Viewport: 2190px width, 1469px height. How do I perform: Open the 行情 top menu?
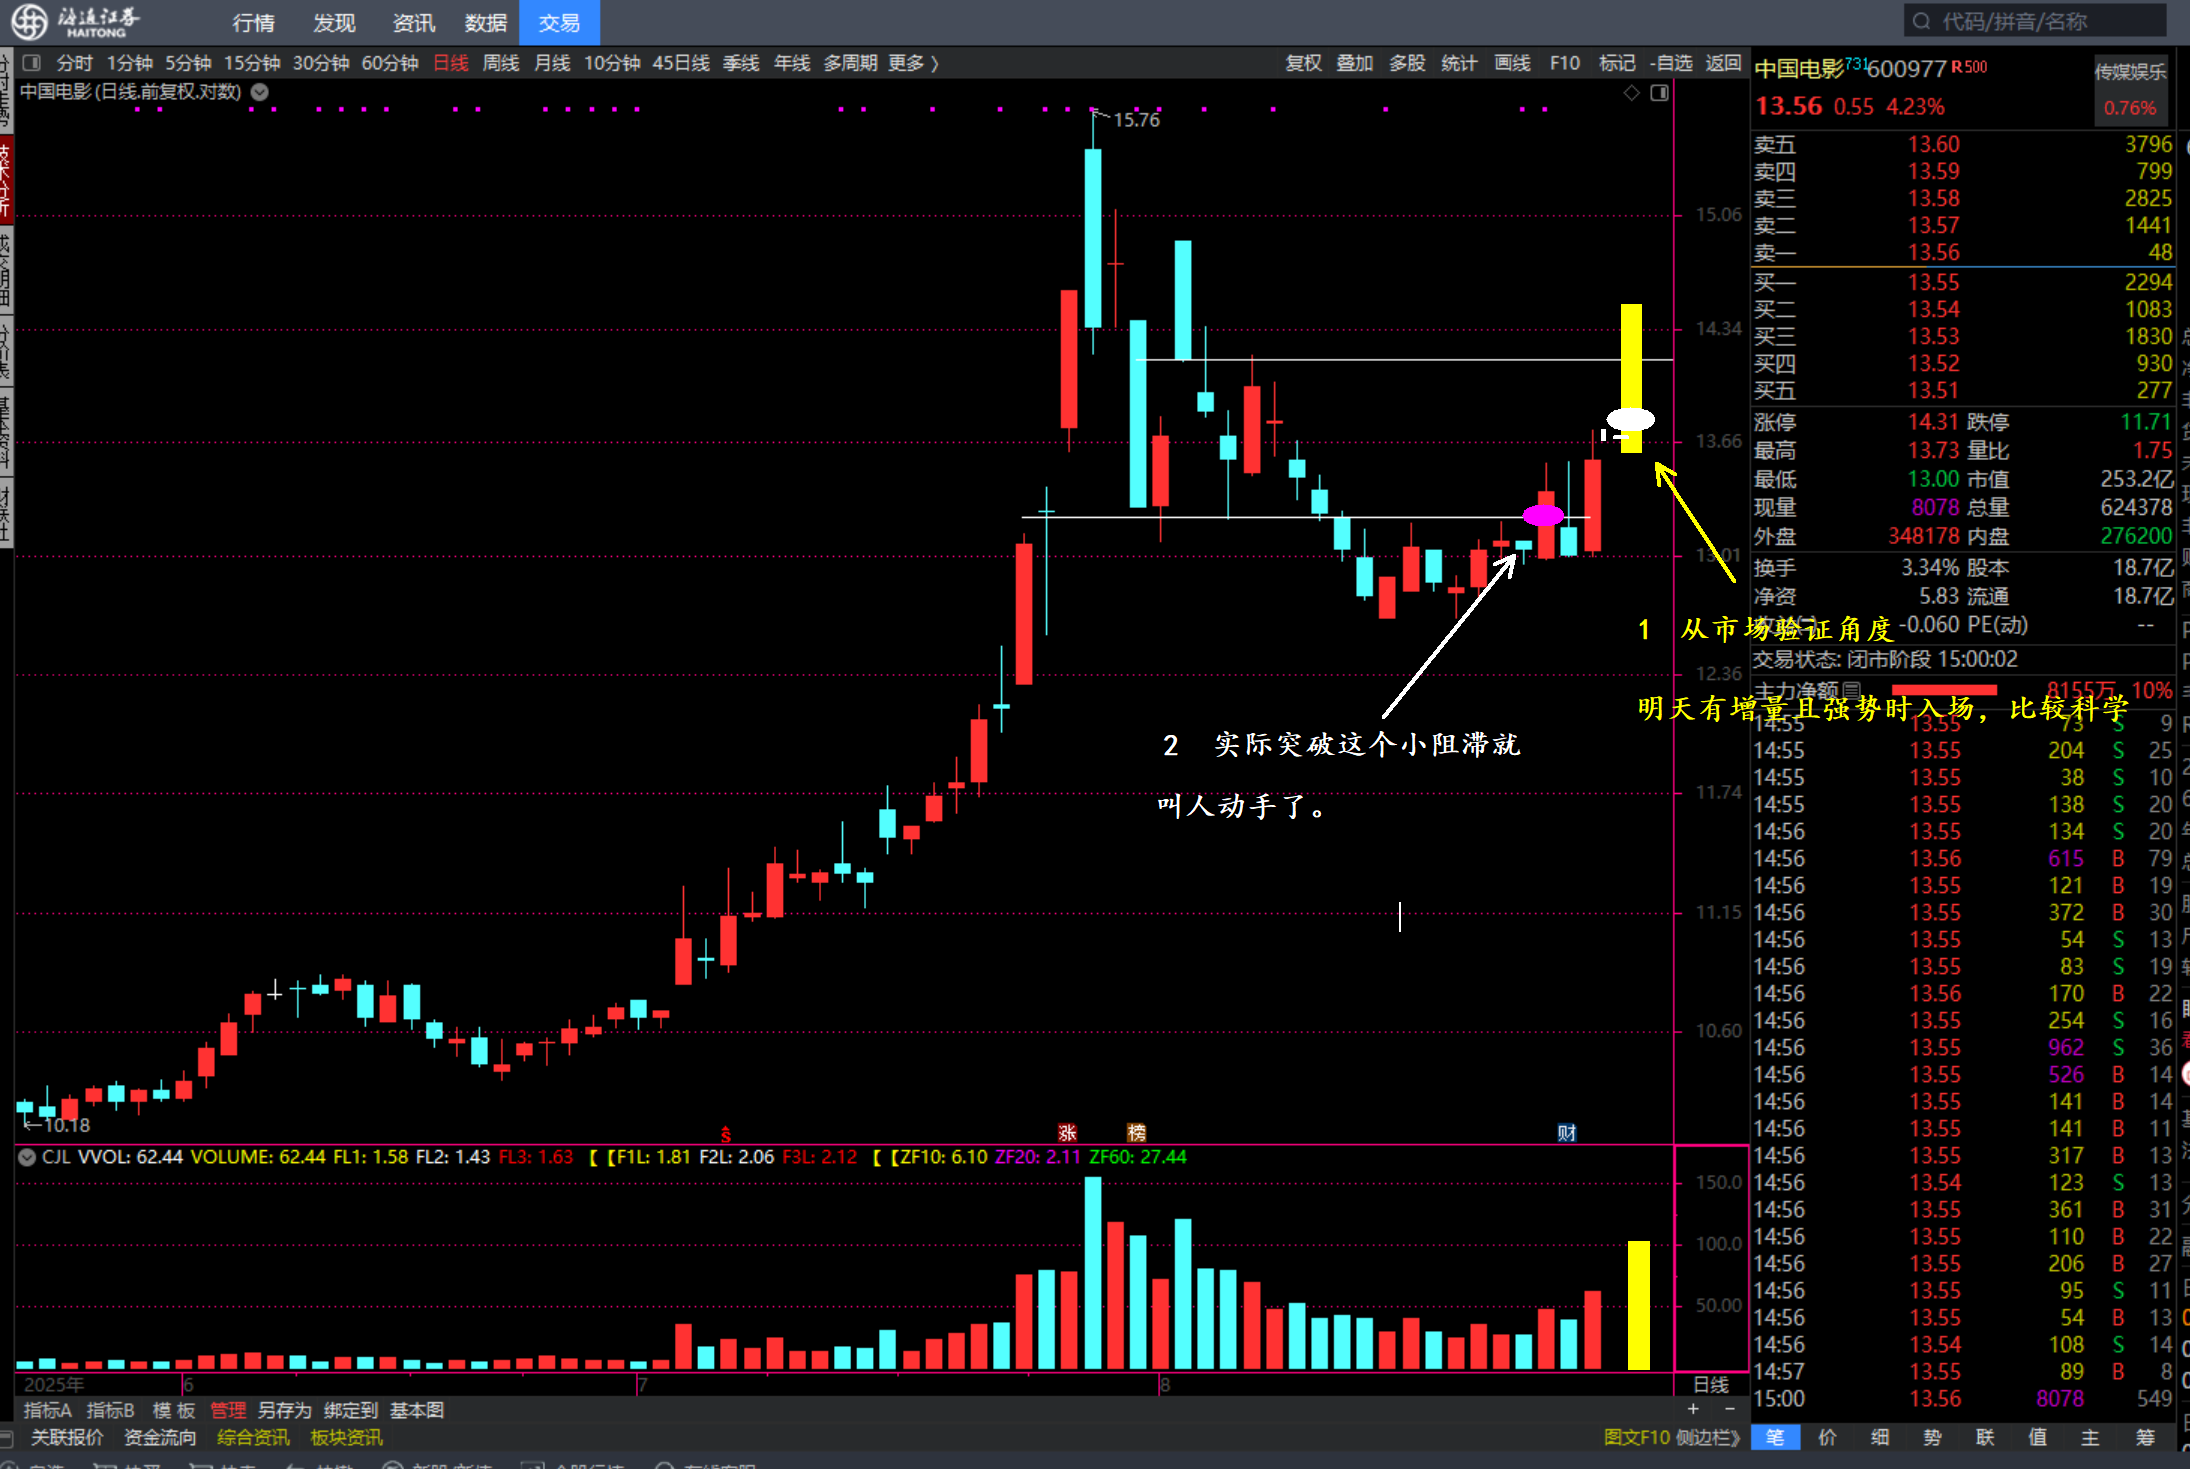click(253, 22)
